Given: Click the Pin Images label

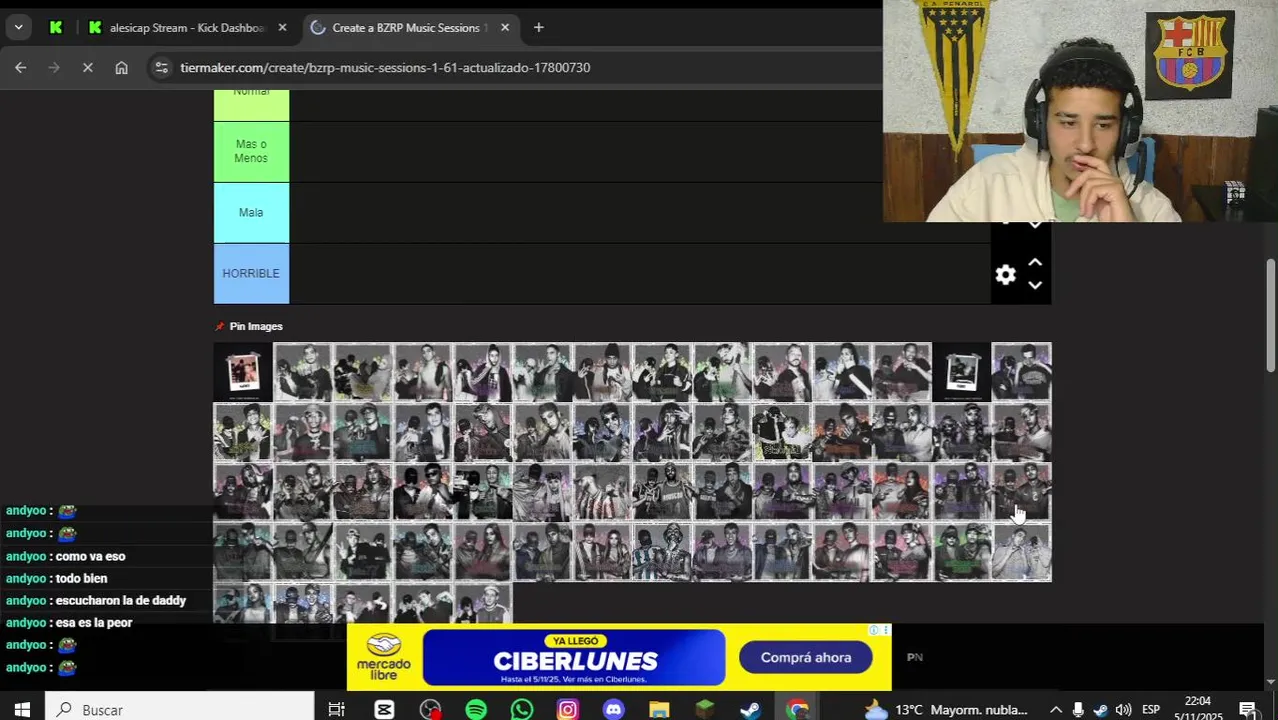Looking at the screenshot, I should (256, 326).
